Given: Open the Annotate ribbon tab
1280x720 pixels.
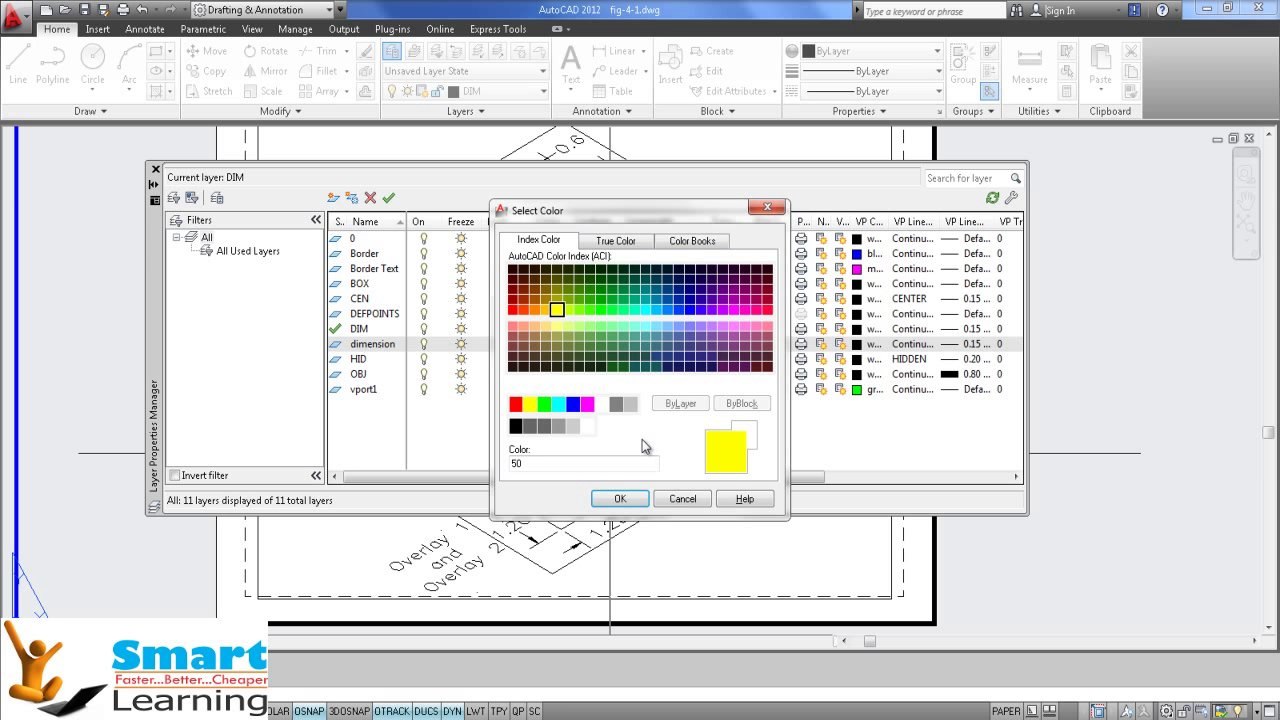Looking at the screenshot, I should click(145, 29).
